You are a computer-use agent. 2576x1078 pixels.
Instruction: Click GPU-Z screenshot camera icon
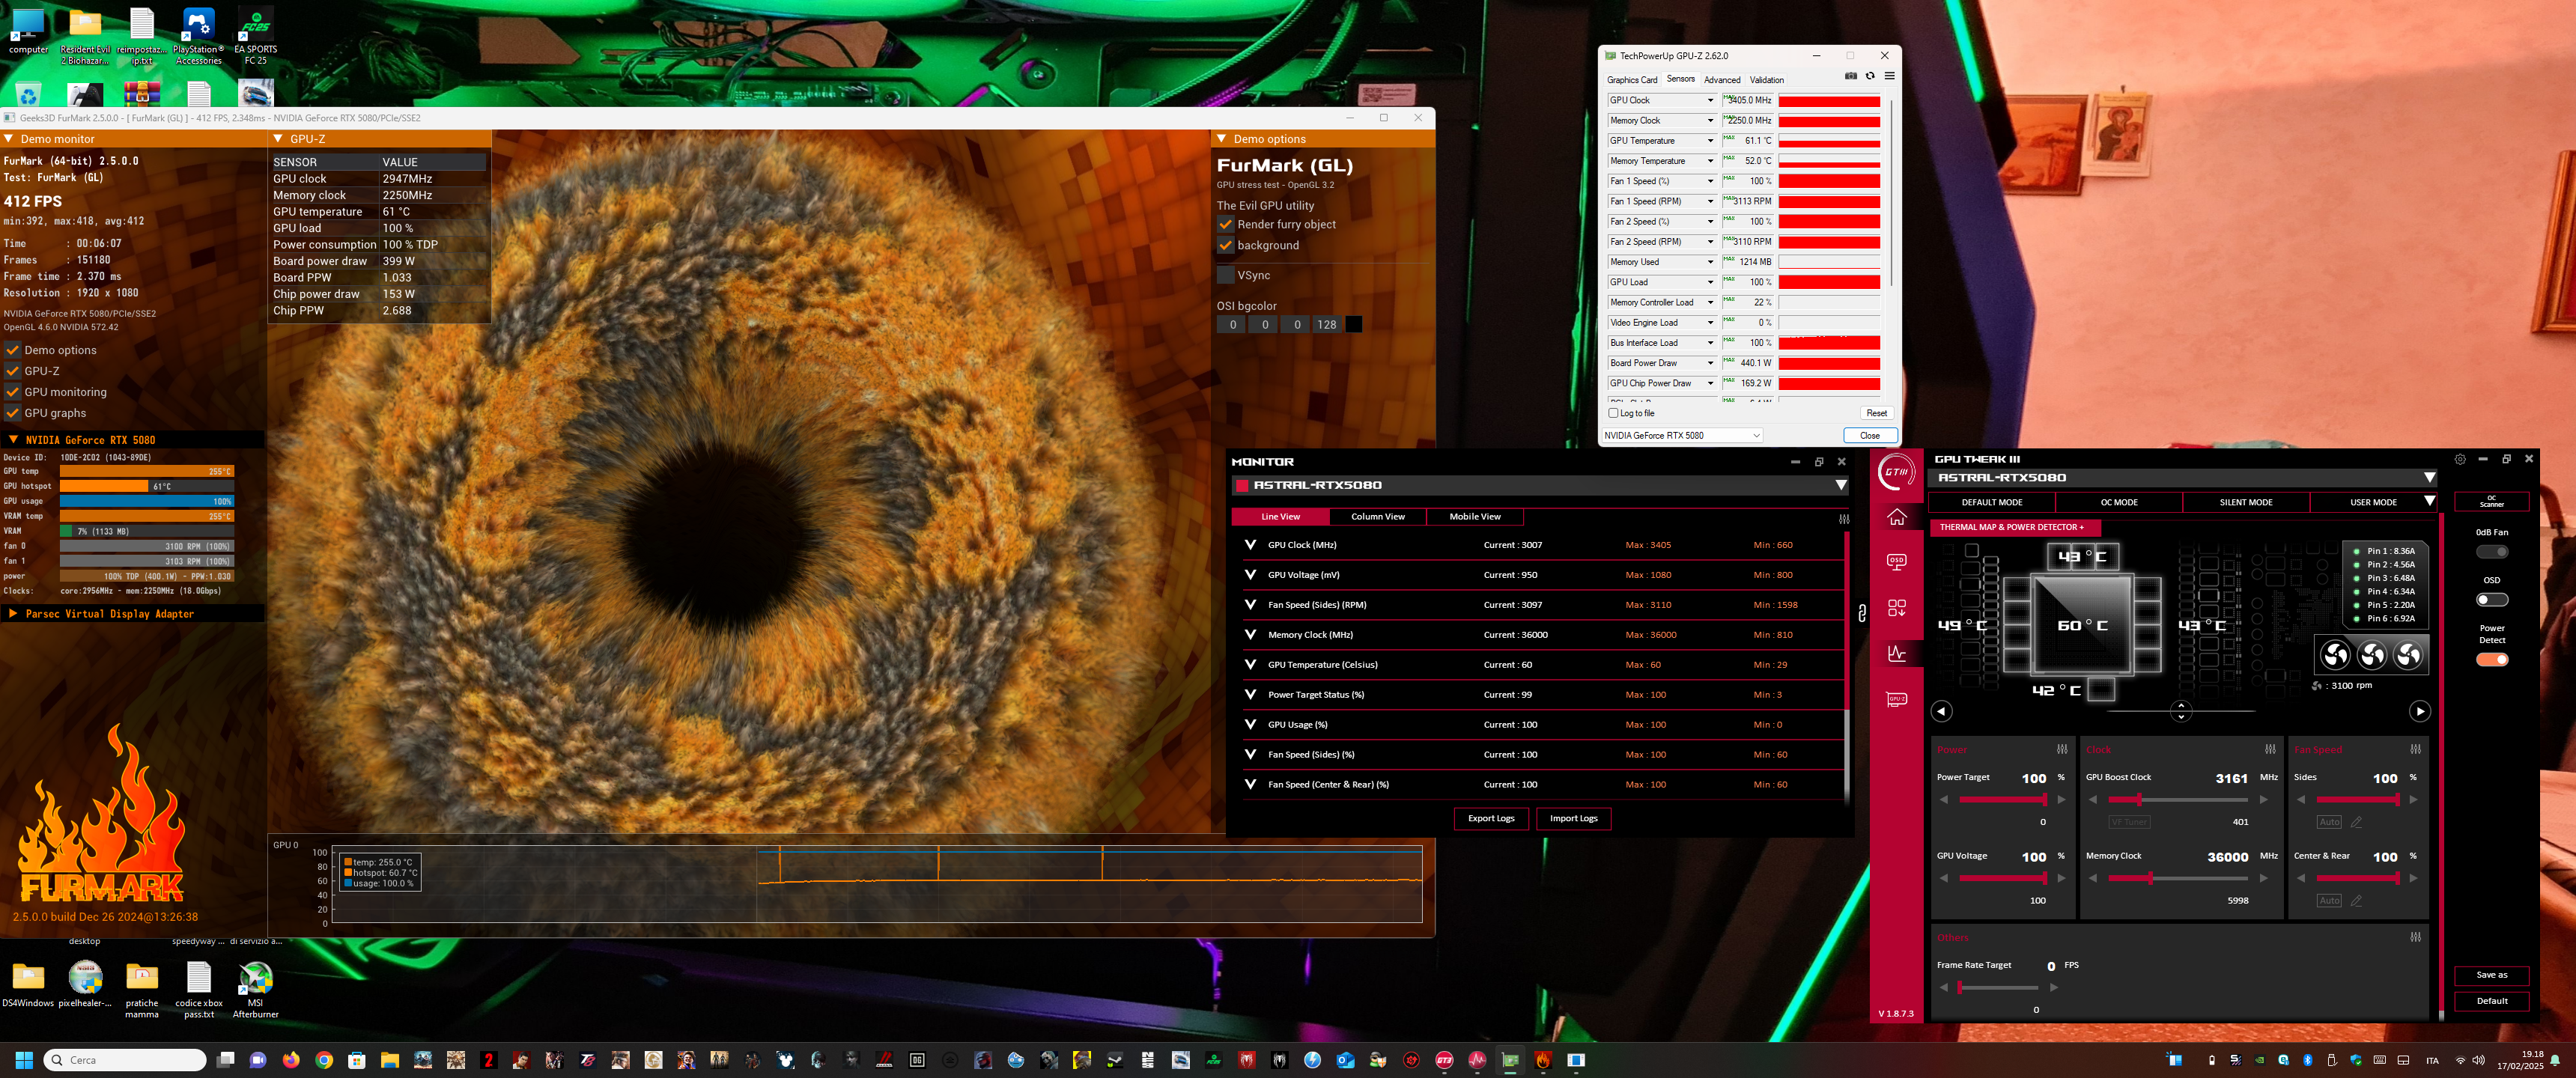click(1850, 76)
